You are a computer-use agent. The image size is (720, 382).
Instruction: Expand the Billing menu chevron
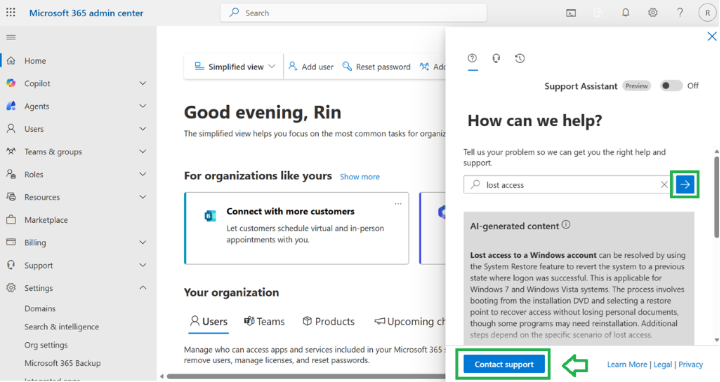pos(143,242)
